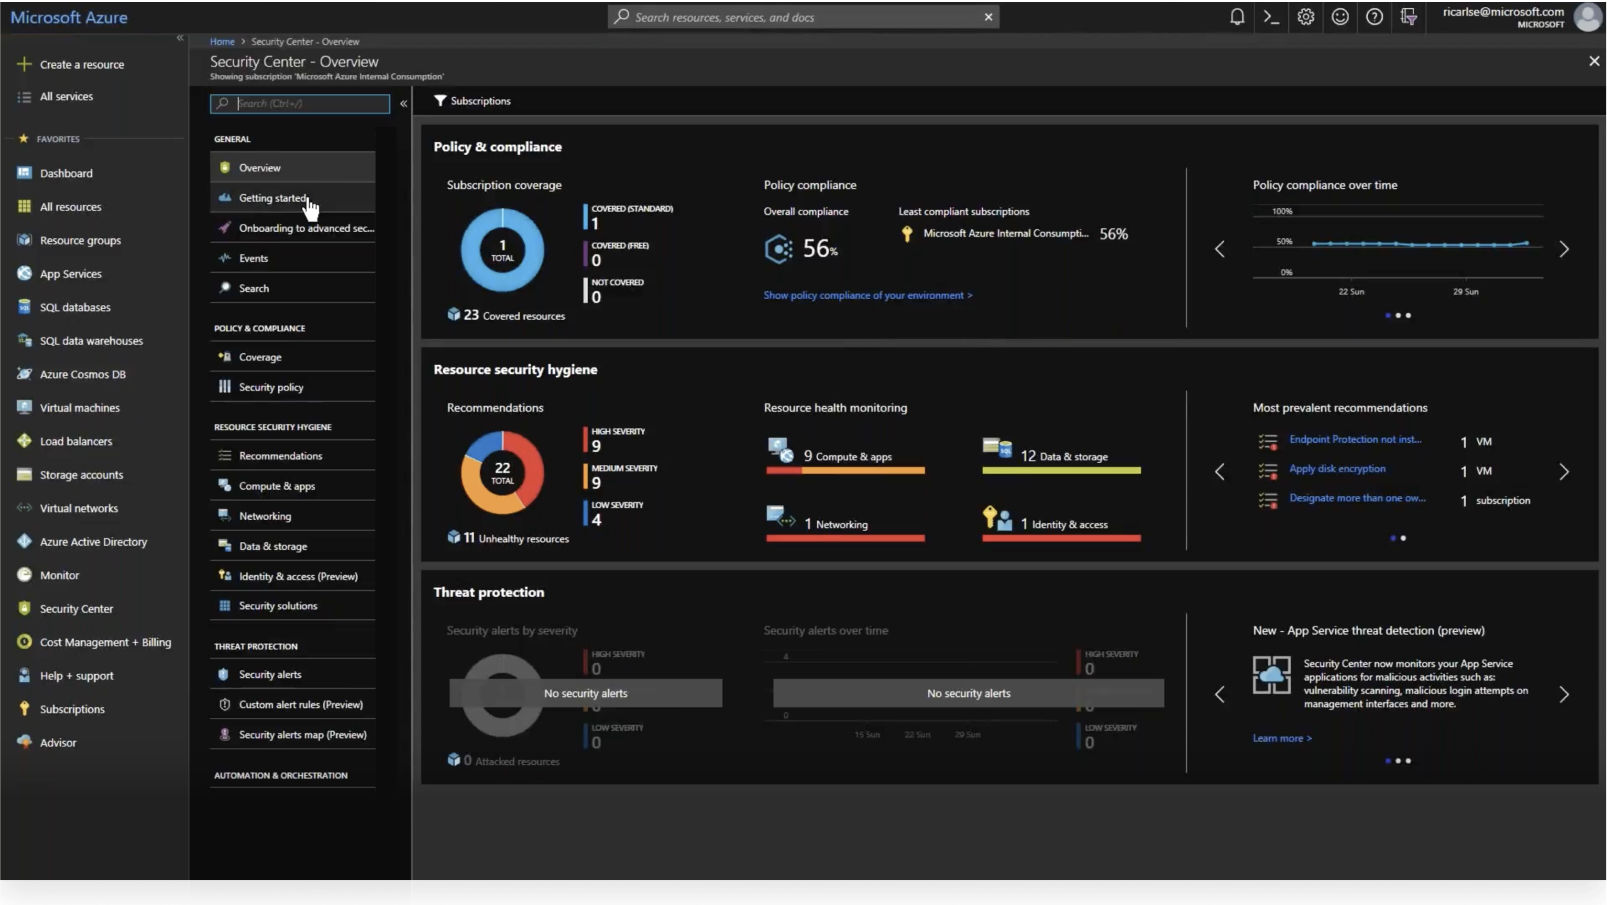Open Security solutions menu item
This screenshot has width=1607, height=905.
pyautogui.click(x=292, y=606)
